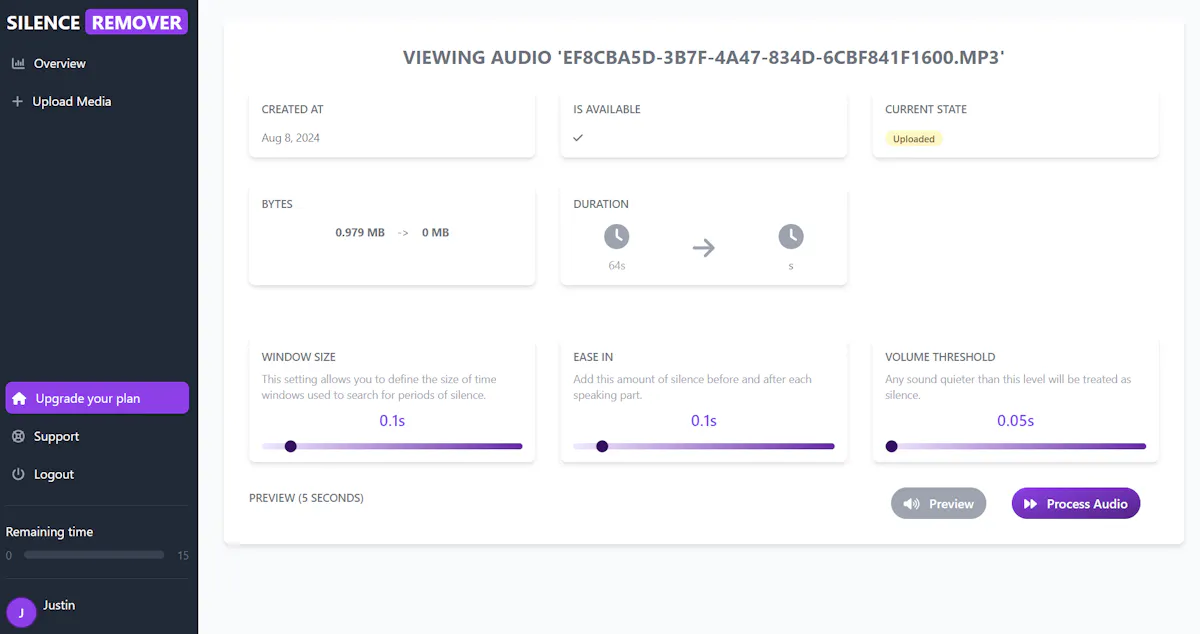Click the 0.05s volume threshold value
Screen dimensions: 1200x634
click(x=1015, y=421)
